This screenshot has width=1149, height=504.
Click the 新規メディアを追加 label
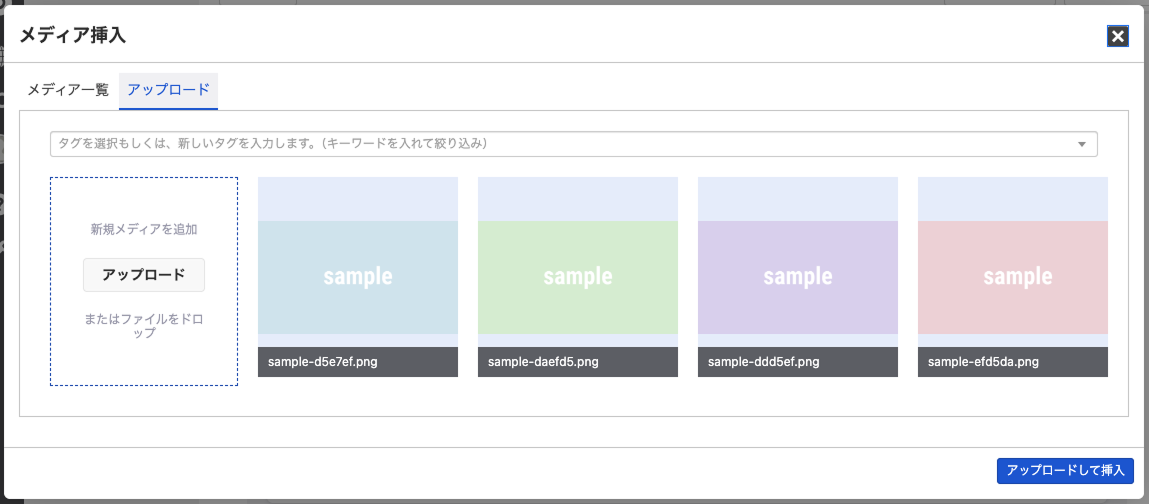[144, 229]
